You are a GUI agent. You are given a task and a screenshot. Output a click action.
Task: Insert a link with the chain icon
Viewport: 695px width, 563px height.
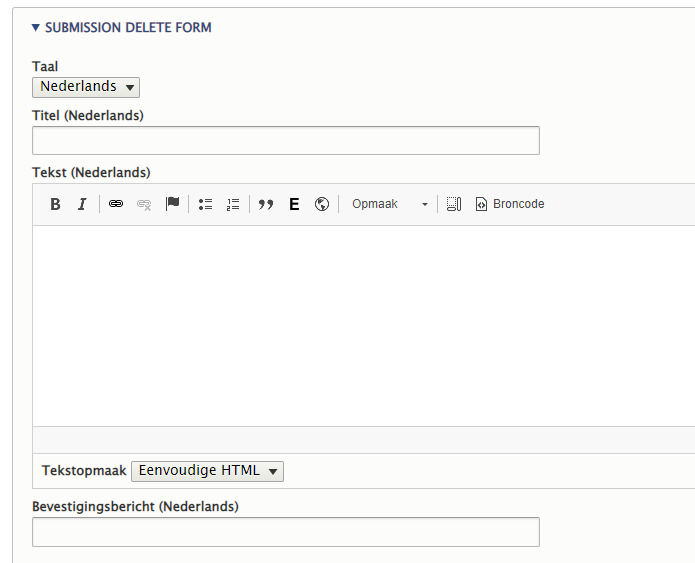pos(116,204)
